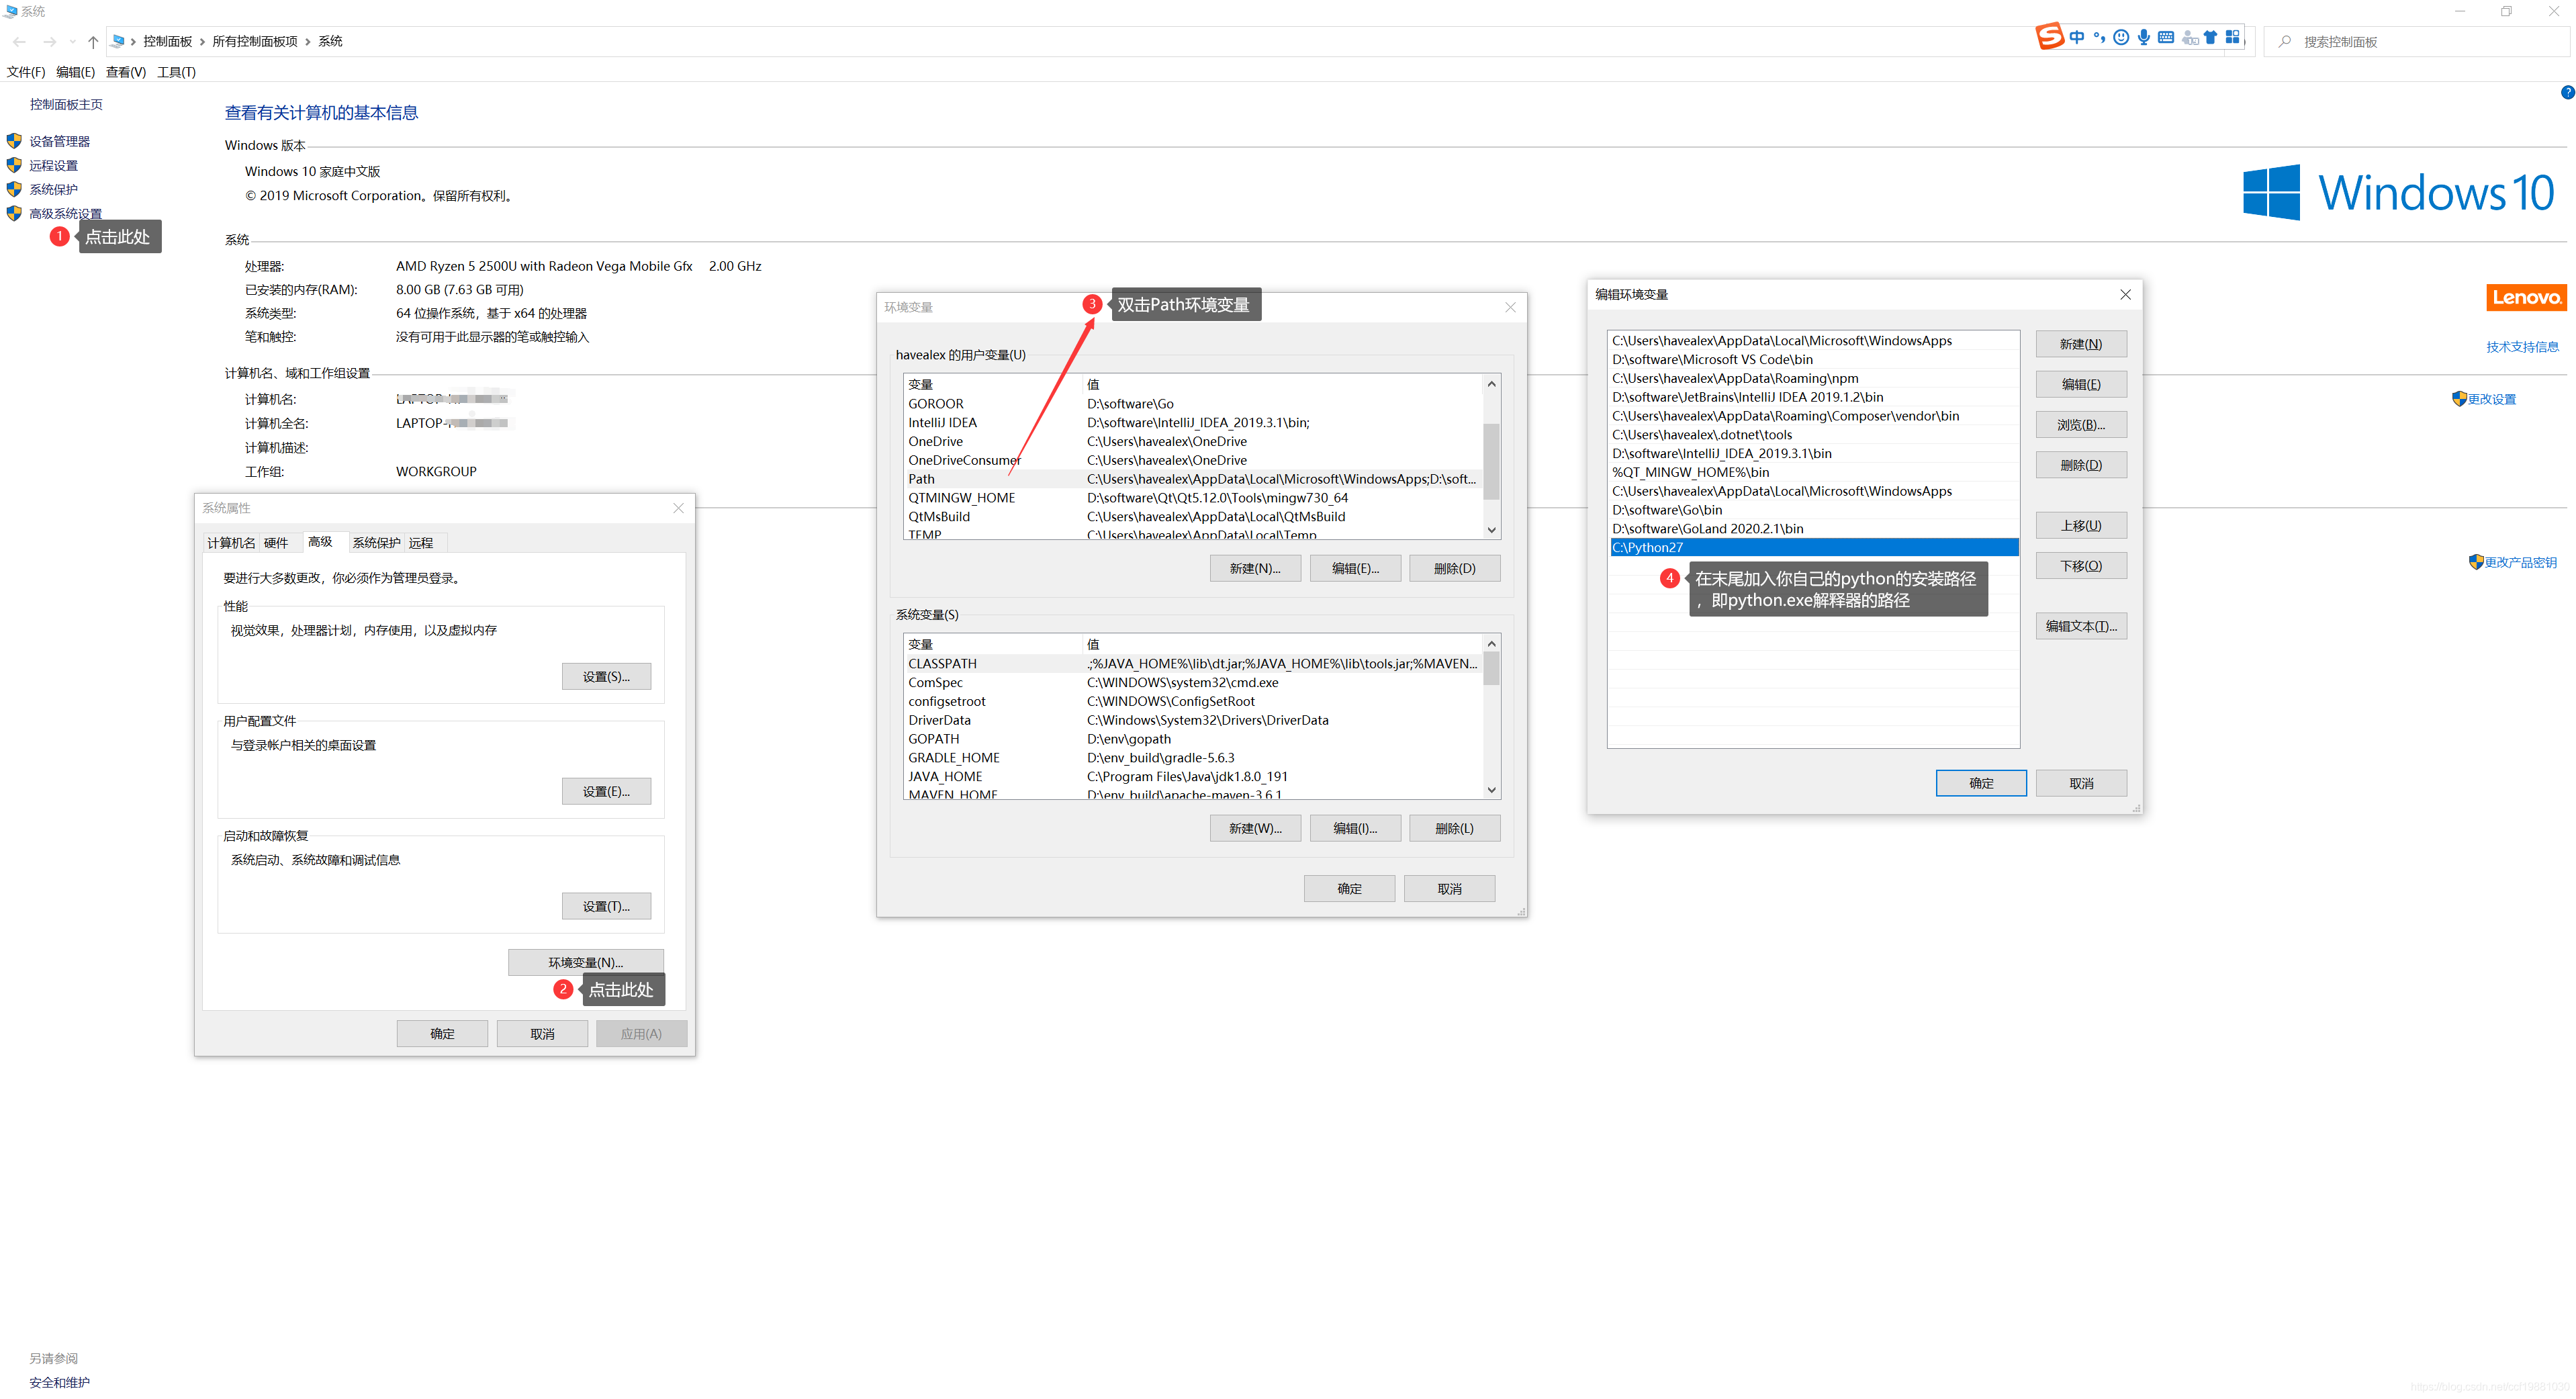Screen dimensions: 2576x1399
Task: Click the up arrow navigation button
Action: [93, 42]
